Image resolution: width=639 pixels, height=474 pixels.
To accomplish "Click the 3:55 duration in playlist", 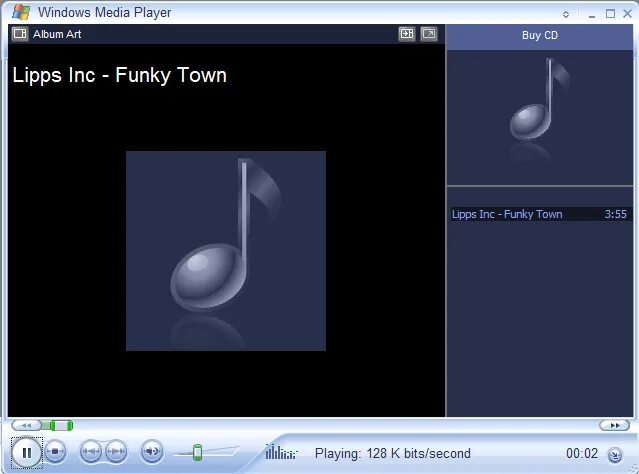I will pos(615,214).
